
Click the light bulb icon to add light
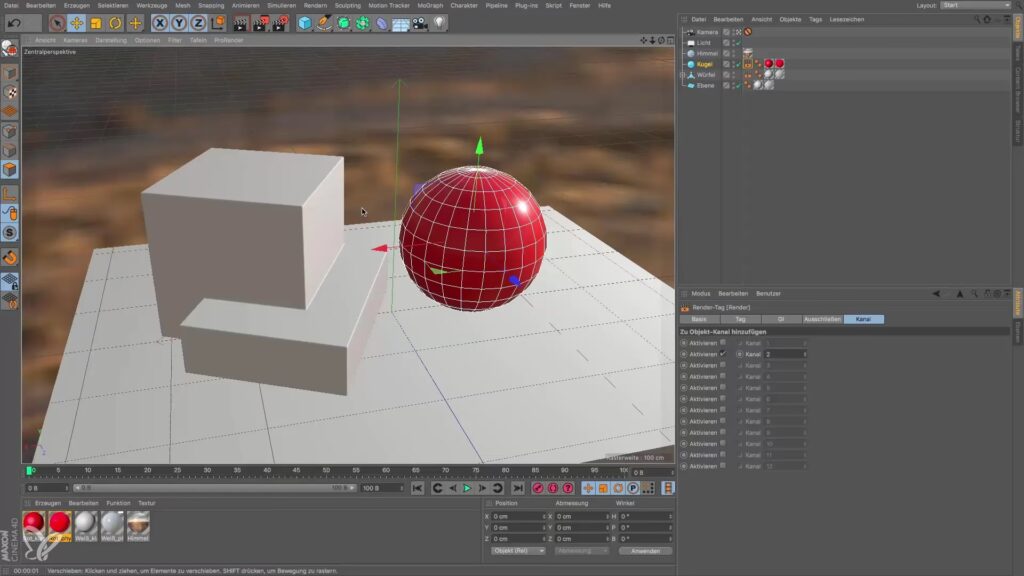pyautogui.click(x=438, y=22)
